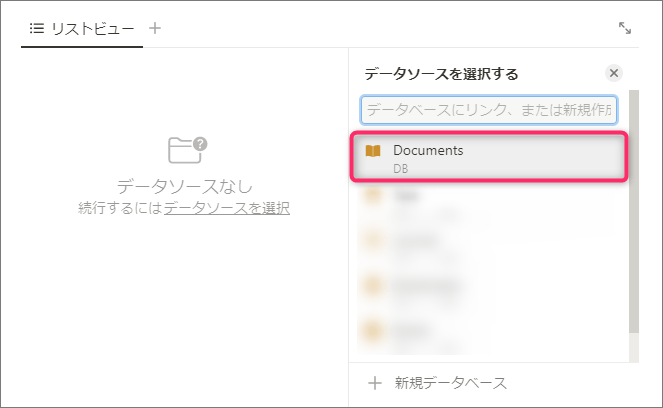The width and height of the screenshot is (663, 408).
Task: Focus the database search input field
Action: [x=488, y=110]
